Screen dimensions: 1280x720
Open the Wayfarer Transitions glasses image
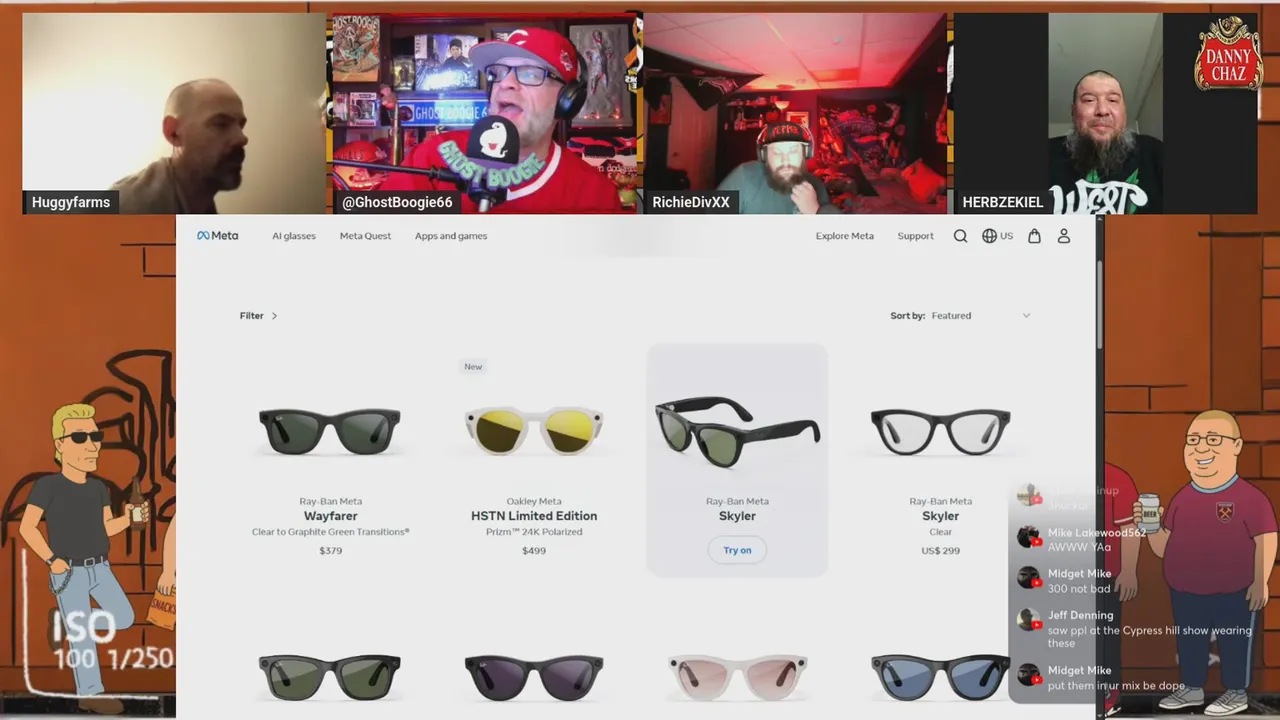[330, 431]
